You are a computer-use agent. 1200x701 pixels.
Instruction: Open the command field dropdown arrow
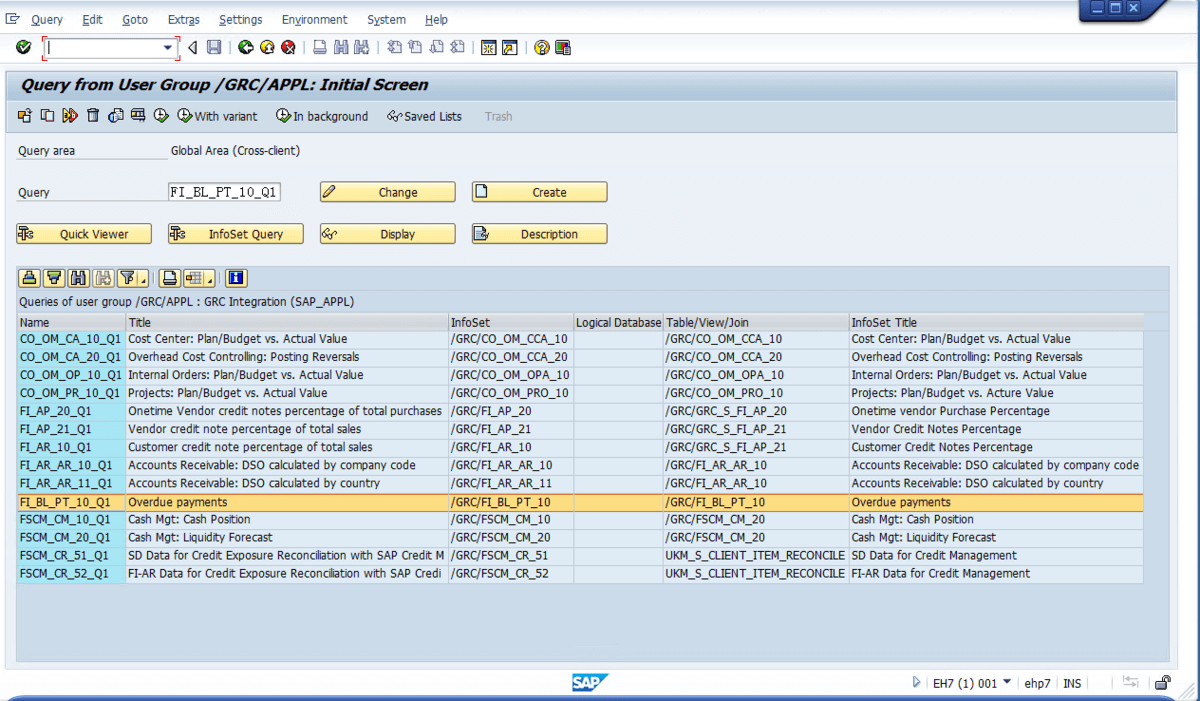tap(168, 48)
